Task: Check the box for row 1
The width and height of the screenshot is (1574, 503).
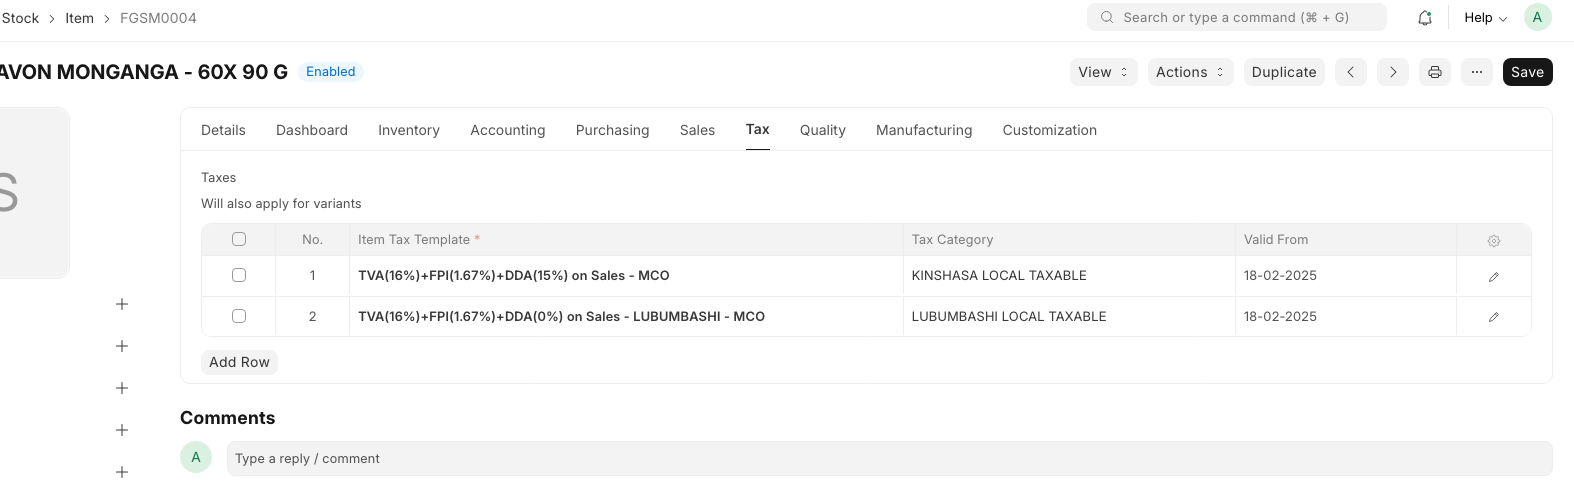Action: point(238,275)
